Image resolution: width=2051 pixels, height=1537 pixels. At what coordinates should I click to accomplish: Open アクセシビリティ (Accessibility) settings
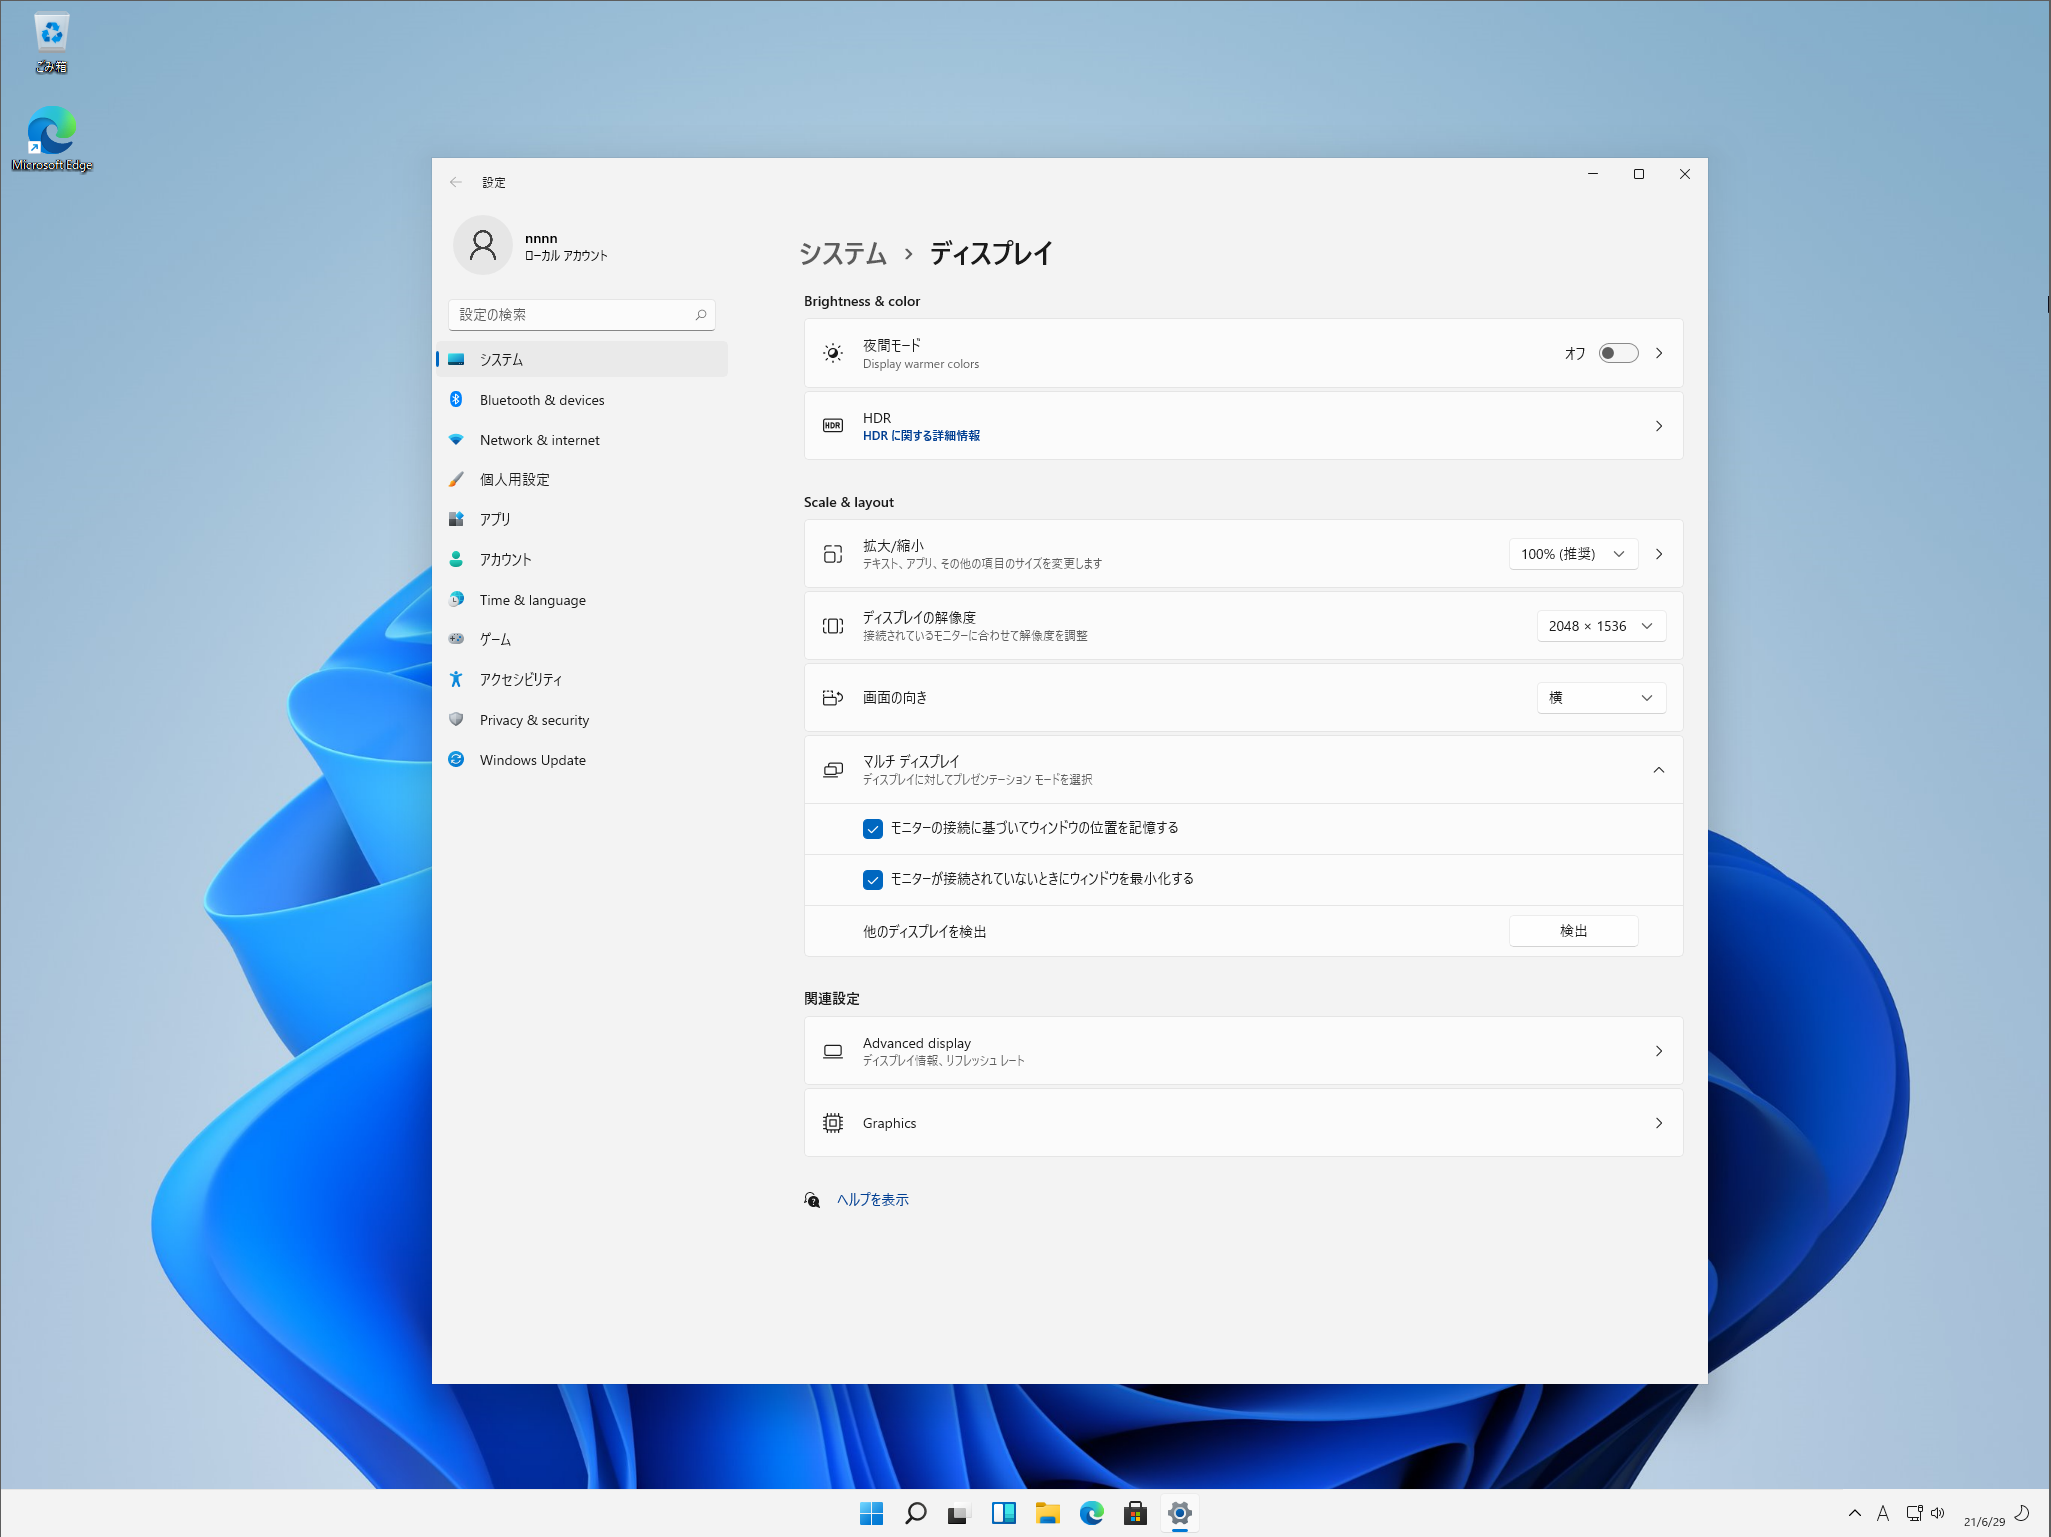tap(582, 680)
